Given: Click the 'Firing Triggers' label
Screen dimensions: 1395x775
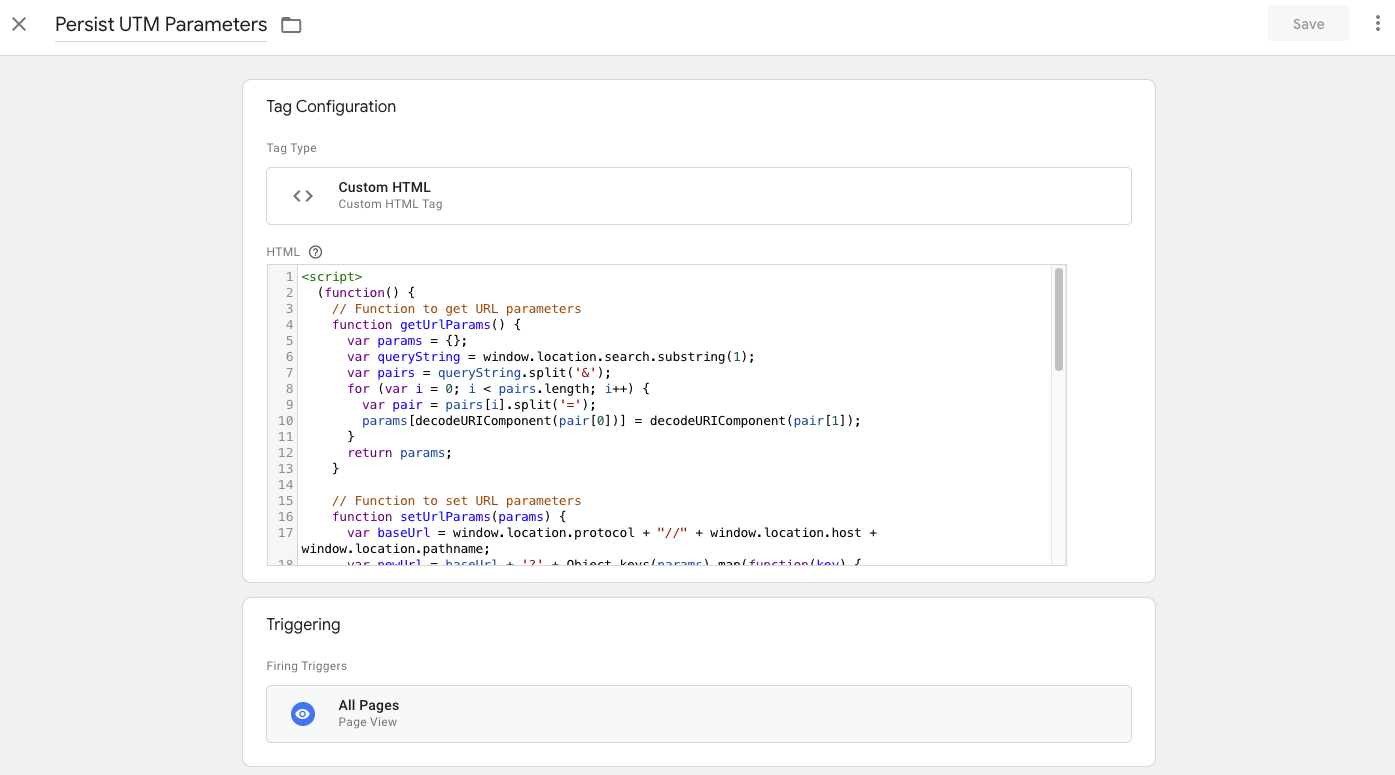Looking at the screenshot, I should click(306, 666).
